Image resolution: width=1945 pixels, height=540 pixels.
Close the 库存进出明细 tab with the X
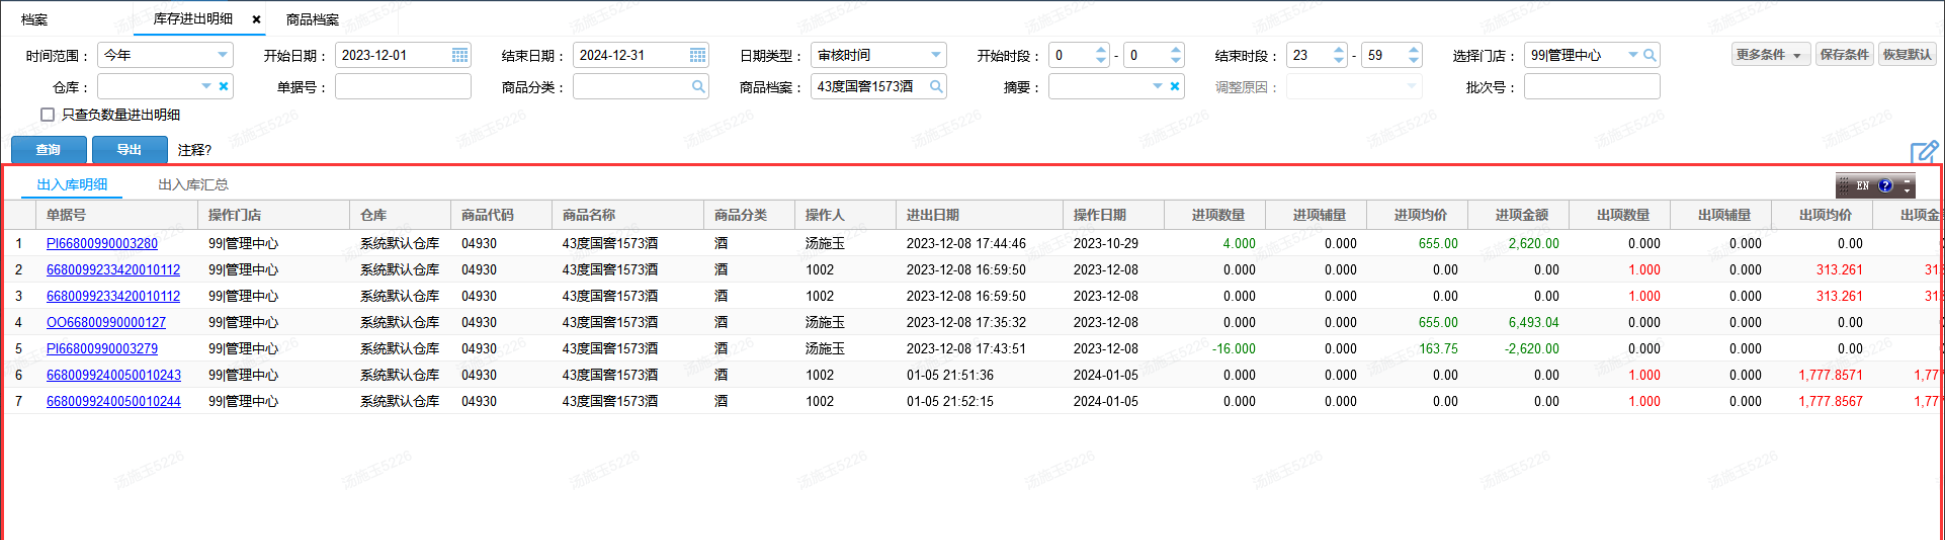tap(257, 20)
